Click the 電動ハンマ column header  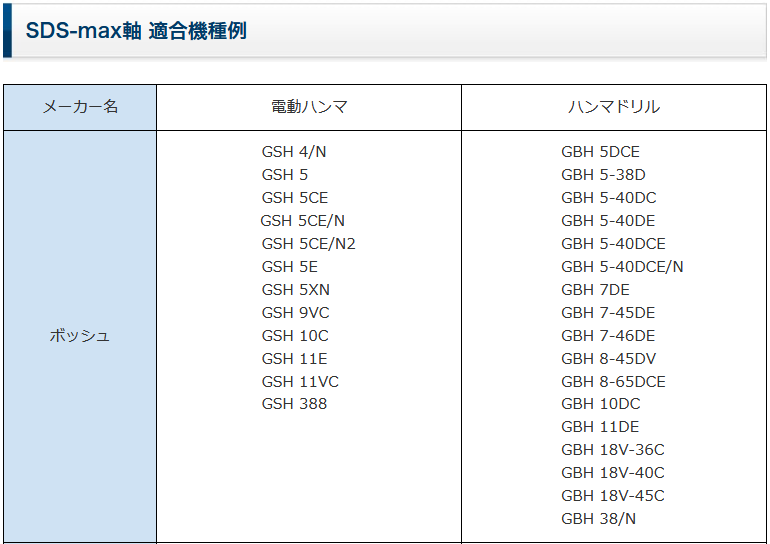click(309, 107)
